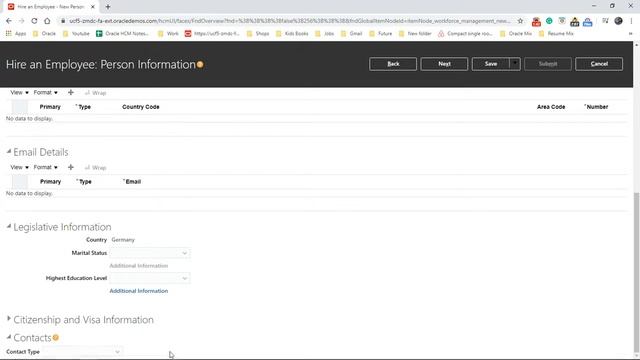Open the Oracle bookmark folder

pos(44,33)
